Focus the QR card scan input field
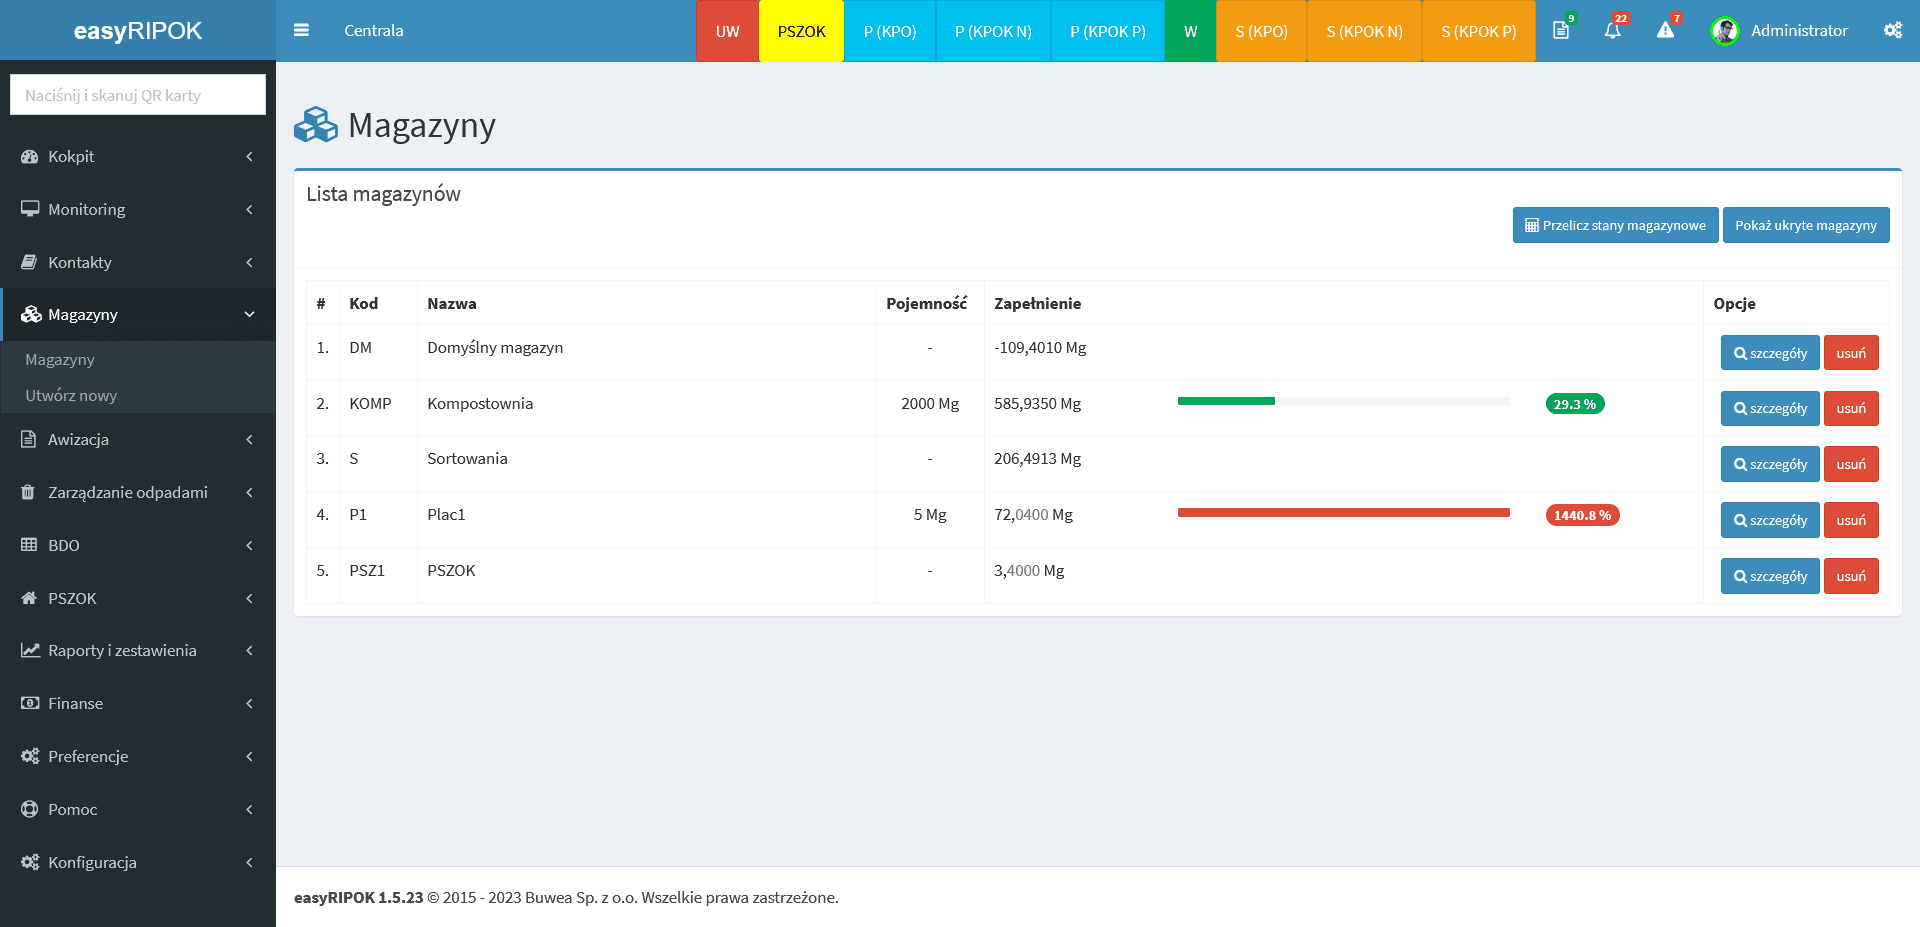 point(138,95)
